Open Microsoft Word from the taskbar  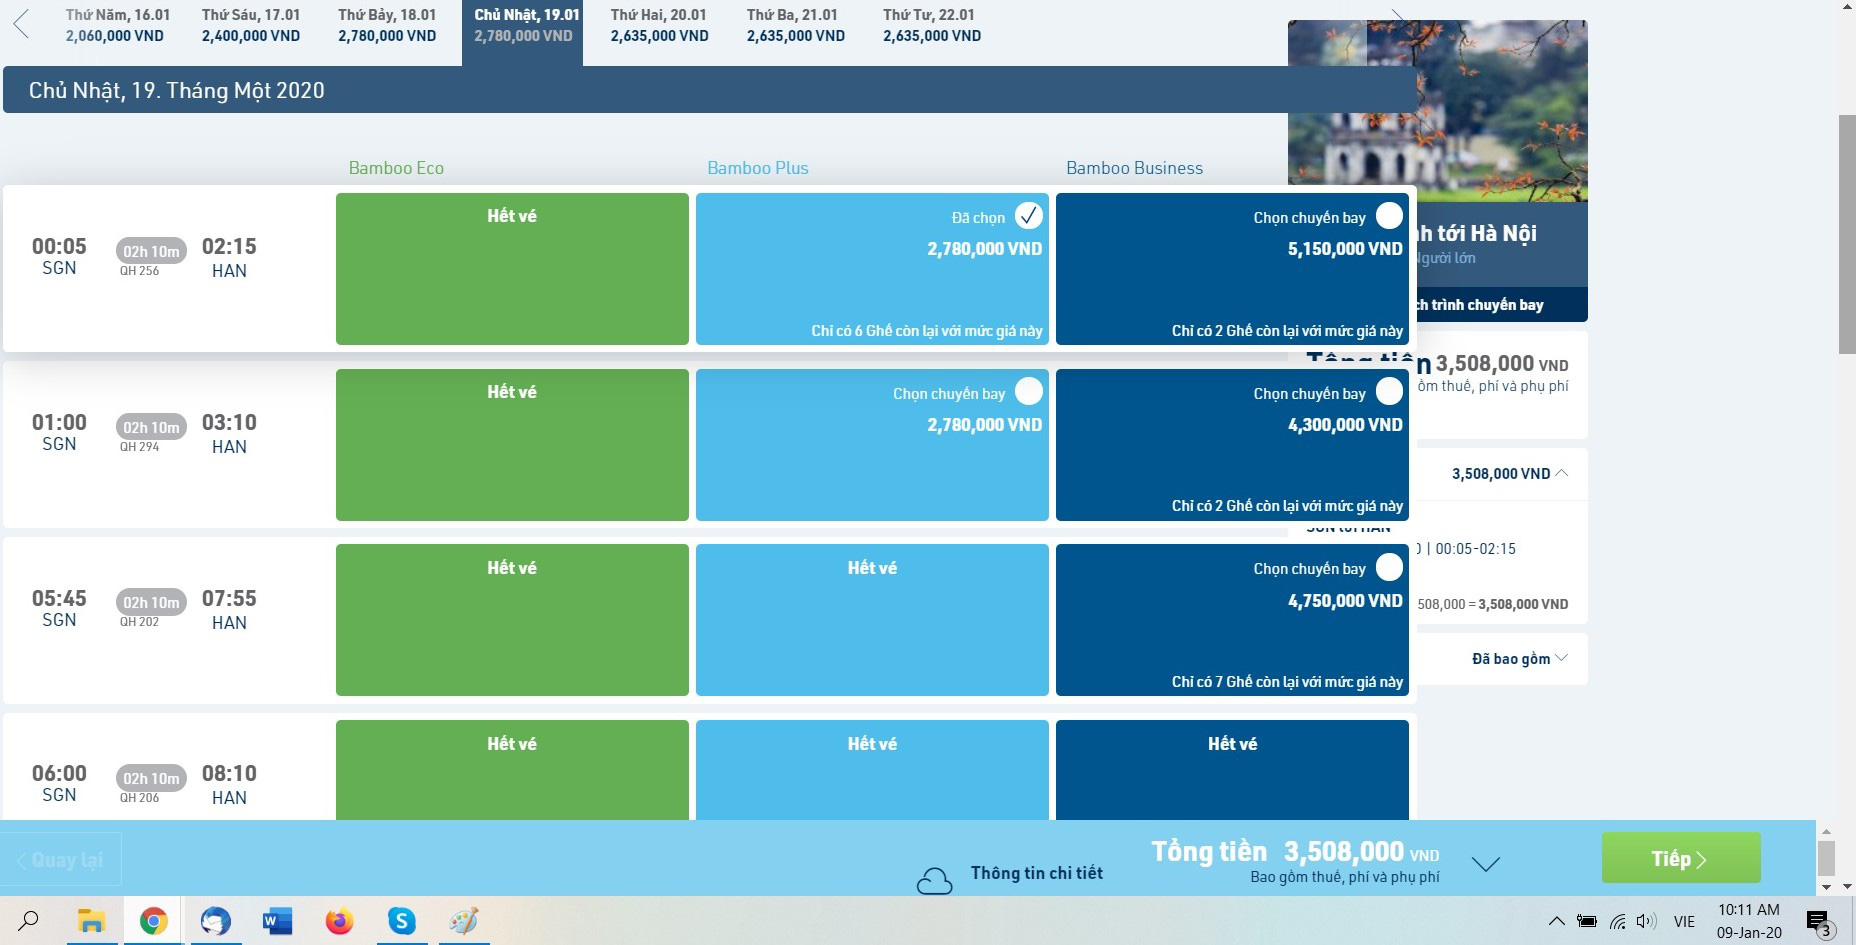277,920
